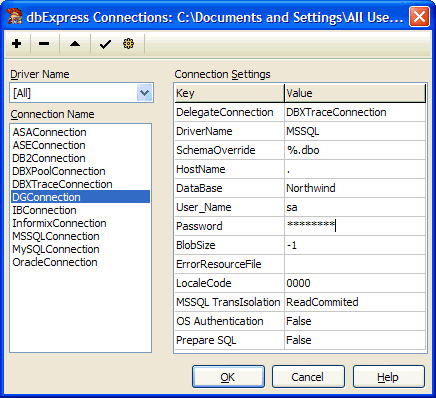Viewport: 436px width, 398px height.
Task: Click the Connection Name label
Action: click(x=52, y=114)
